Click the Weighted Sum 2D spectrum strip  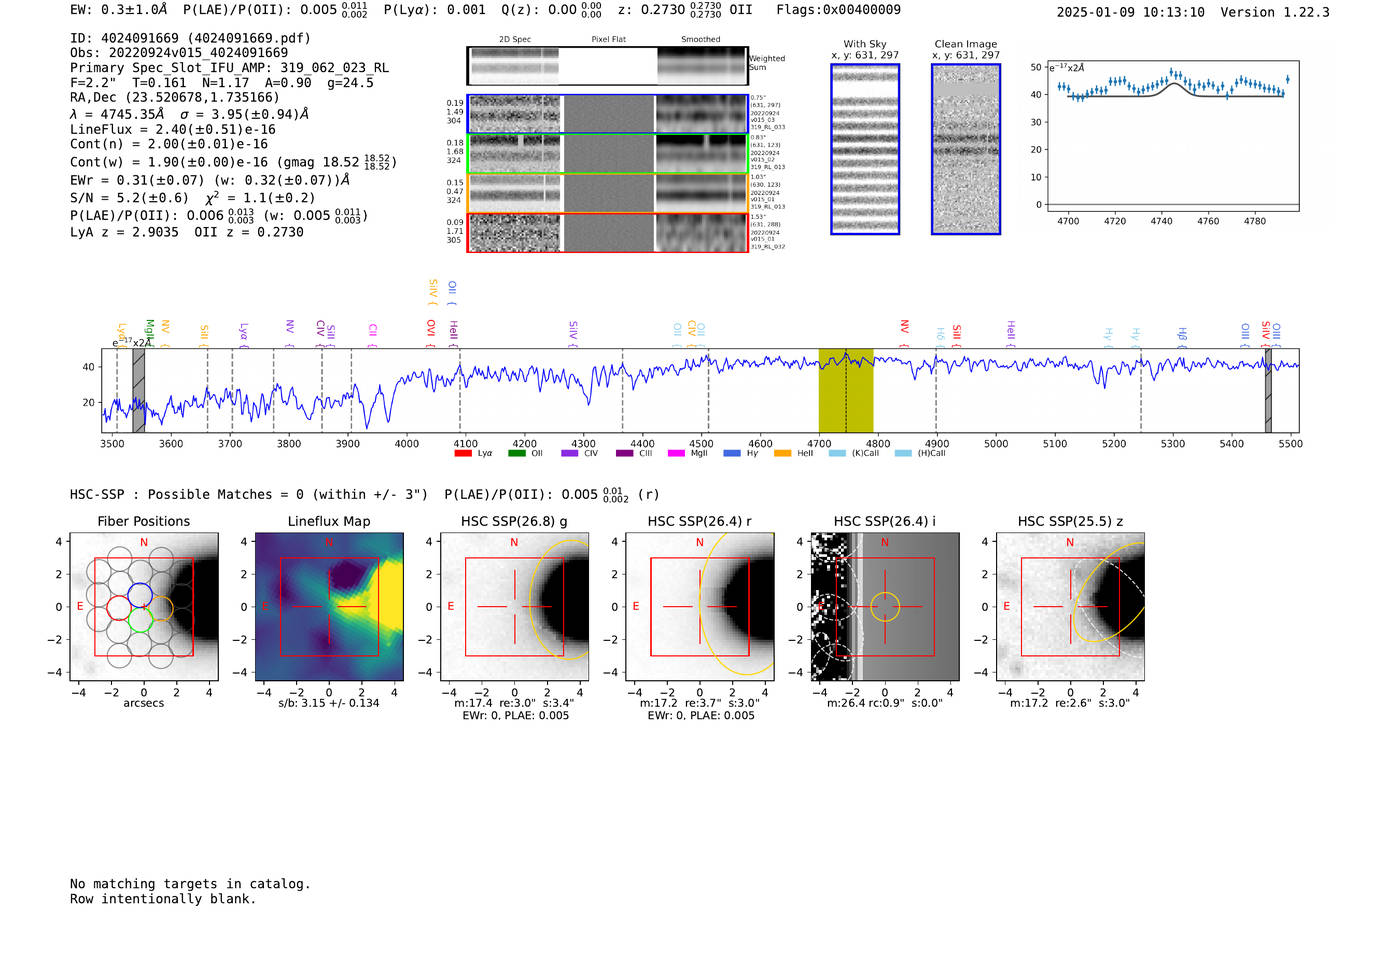pyautogui.click(x=608, y=66)
